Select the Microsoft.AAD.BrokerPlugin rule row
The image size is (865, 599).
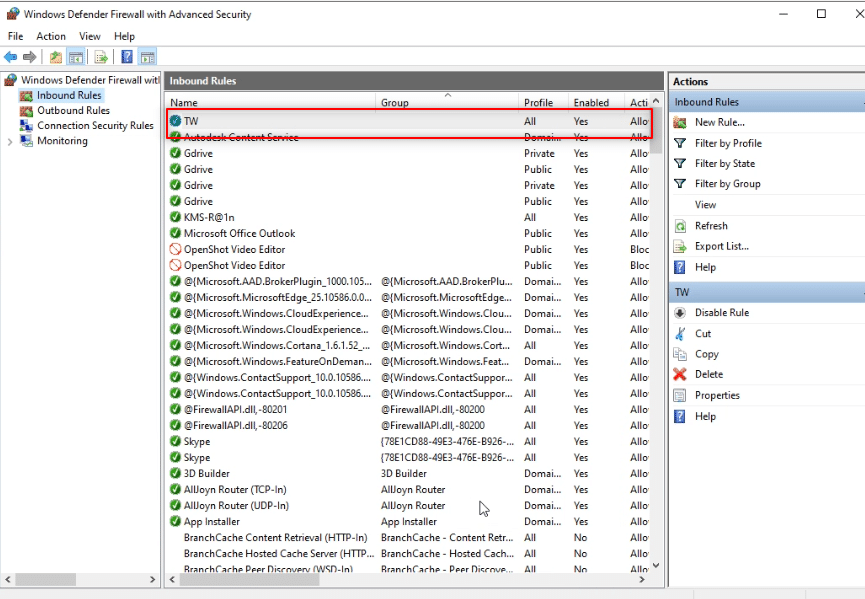tap(408, 281)
